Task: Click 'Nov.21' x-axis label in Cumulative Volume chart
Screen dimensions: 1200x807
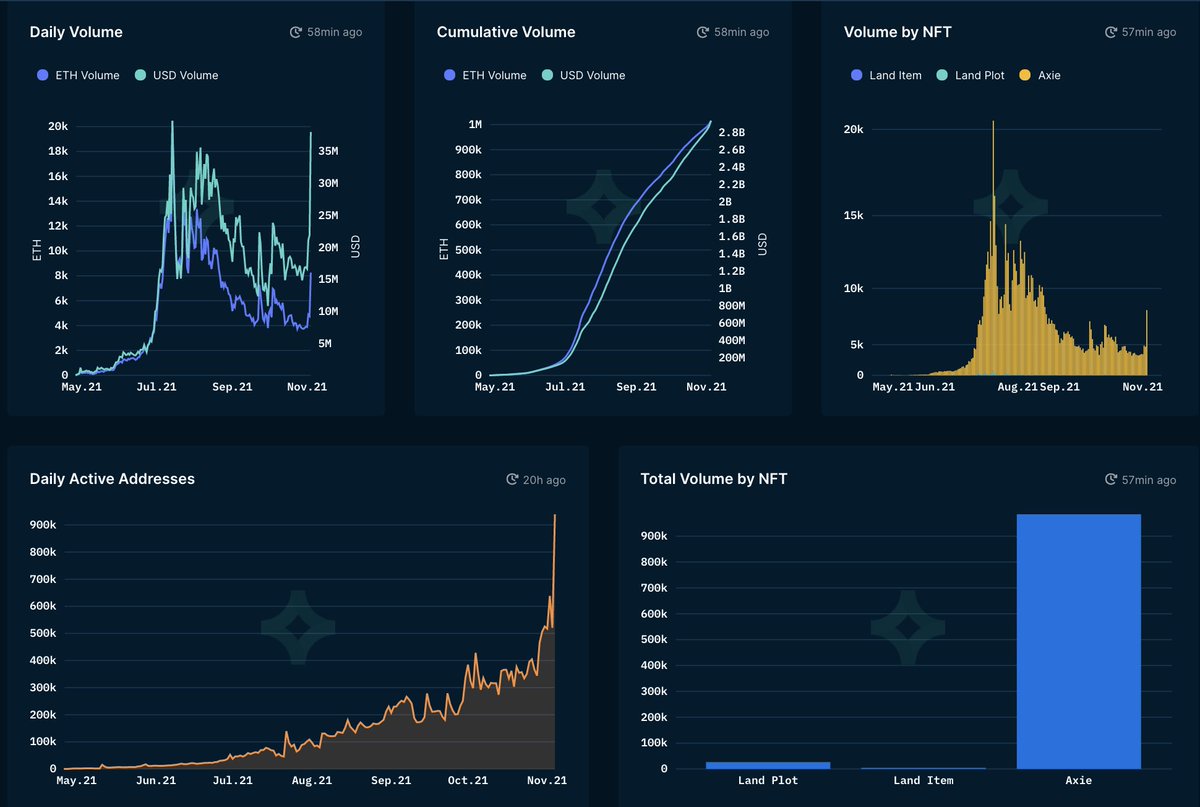Action: point(706,386)
